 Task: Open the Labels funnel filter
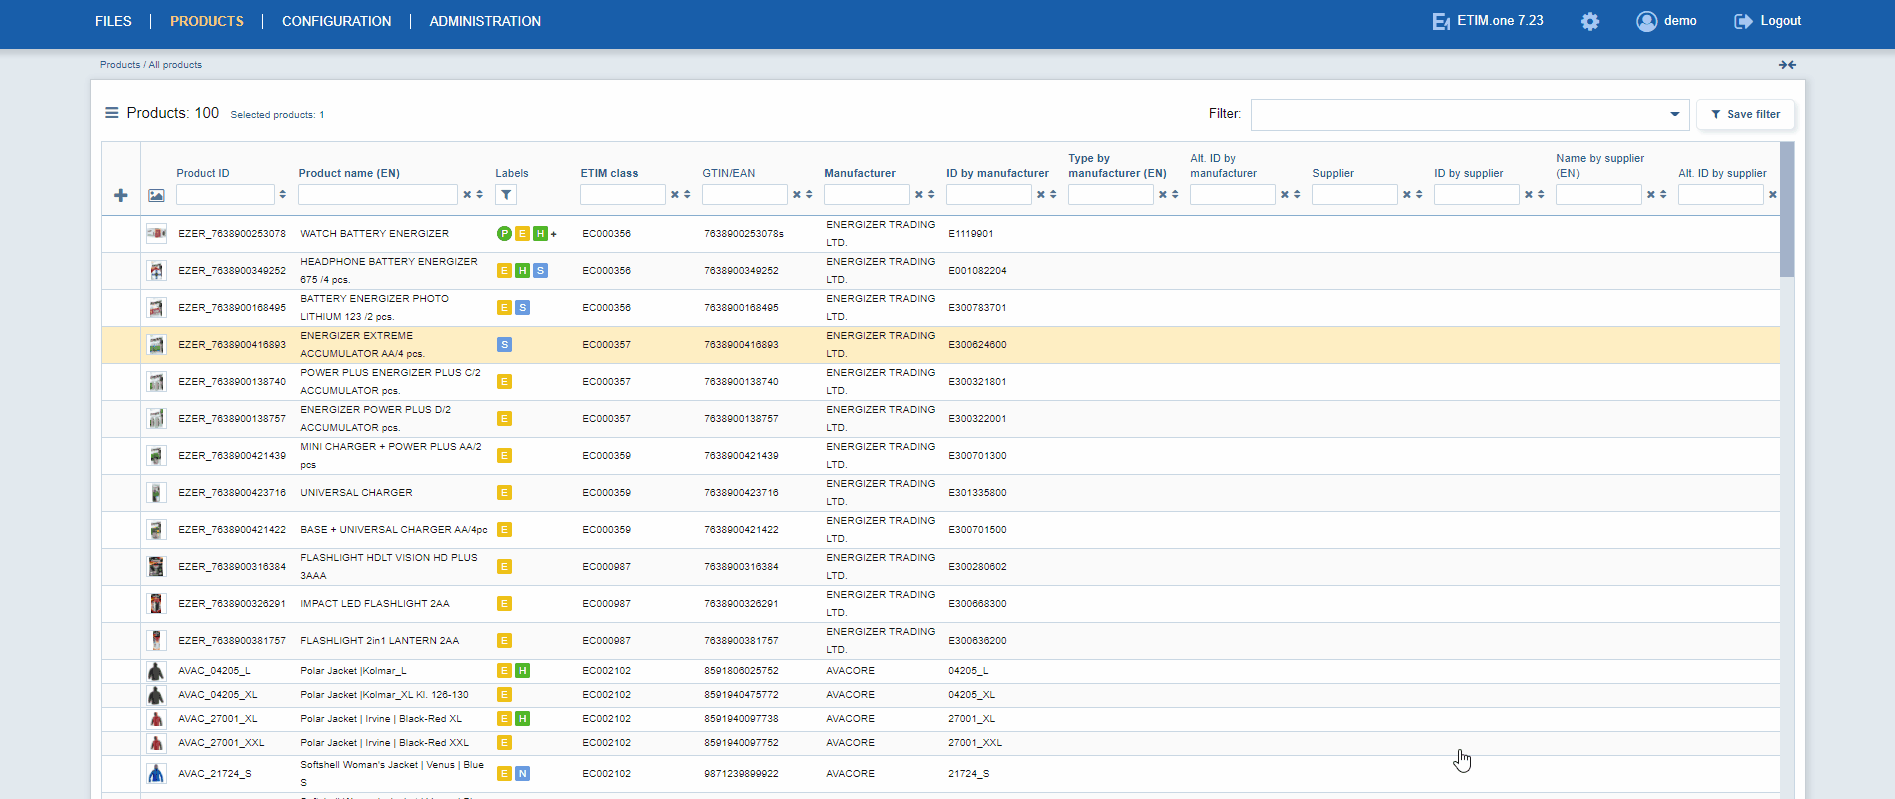[506, 195]
